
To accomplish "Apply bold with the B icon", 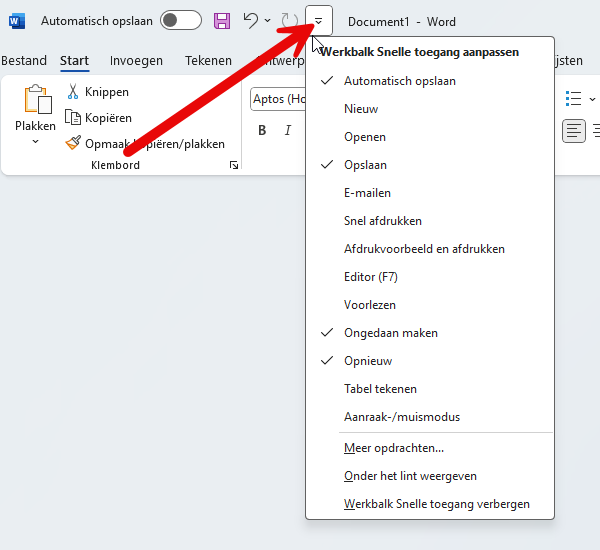I will [262, 130].
